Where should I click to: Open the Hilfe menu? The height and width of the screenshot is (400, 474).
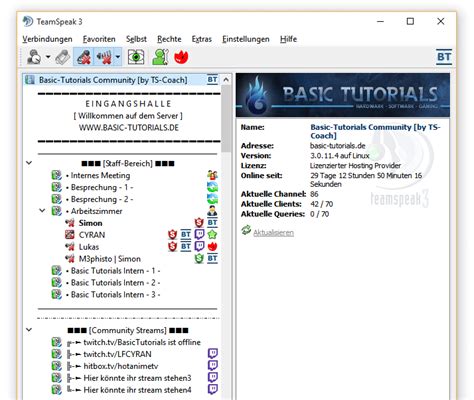tap(288, 39)
